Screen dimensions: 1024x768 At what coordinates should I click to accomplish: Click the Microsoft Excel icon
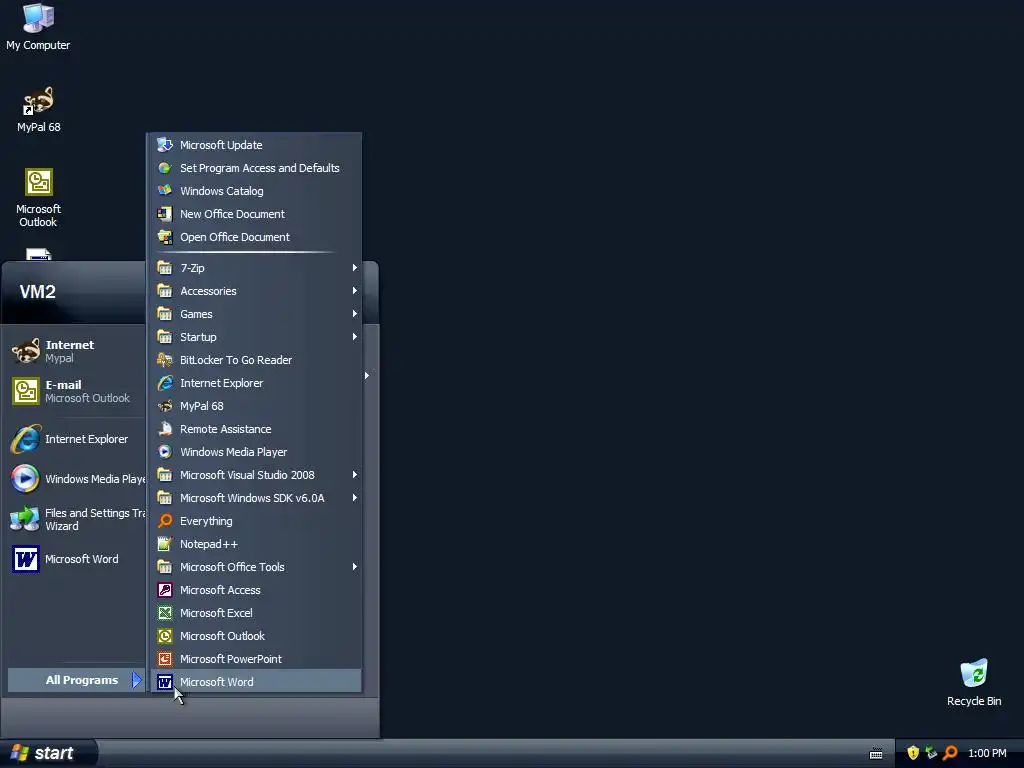tap(165, 613)
